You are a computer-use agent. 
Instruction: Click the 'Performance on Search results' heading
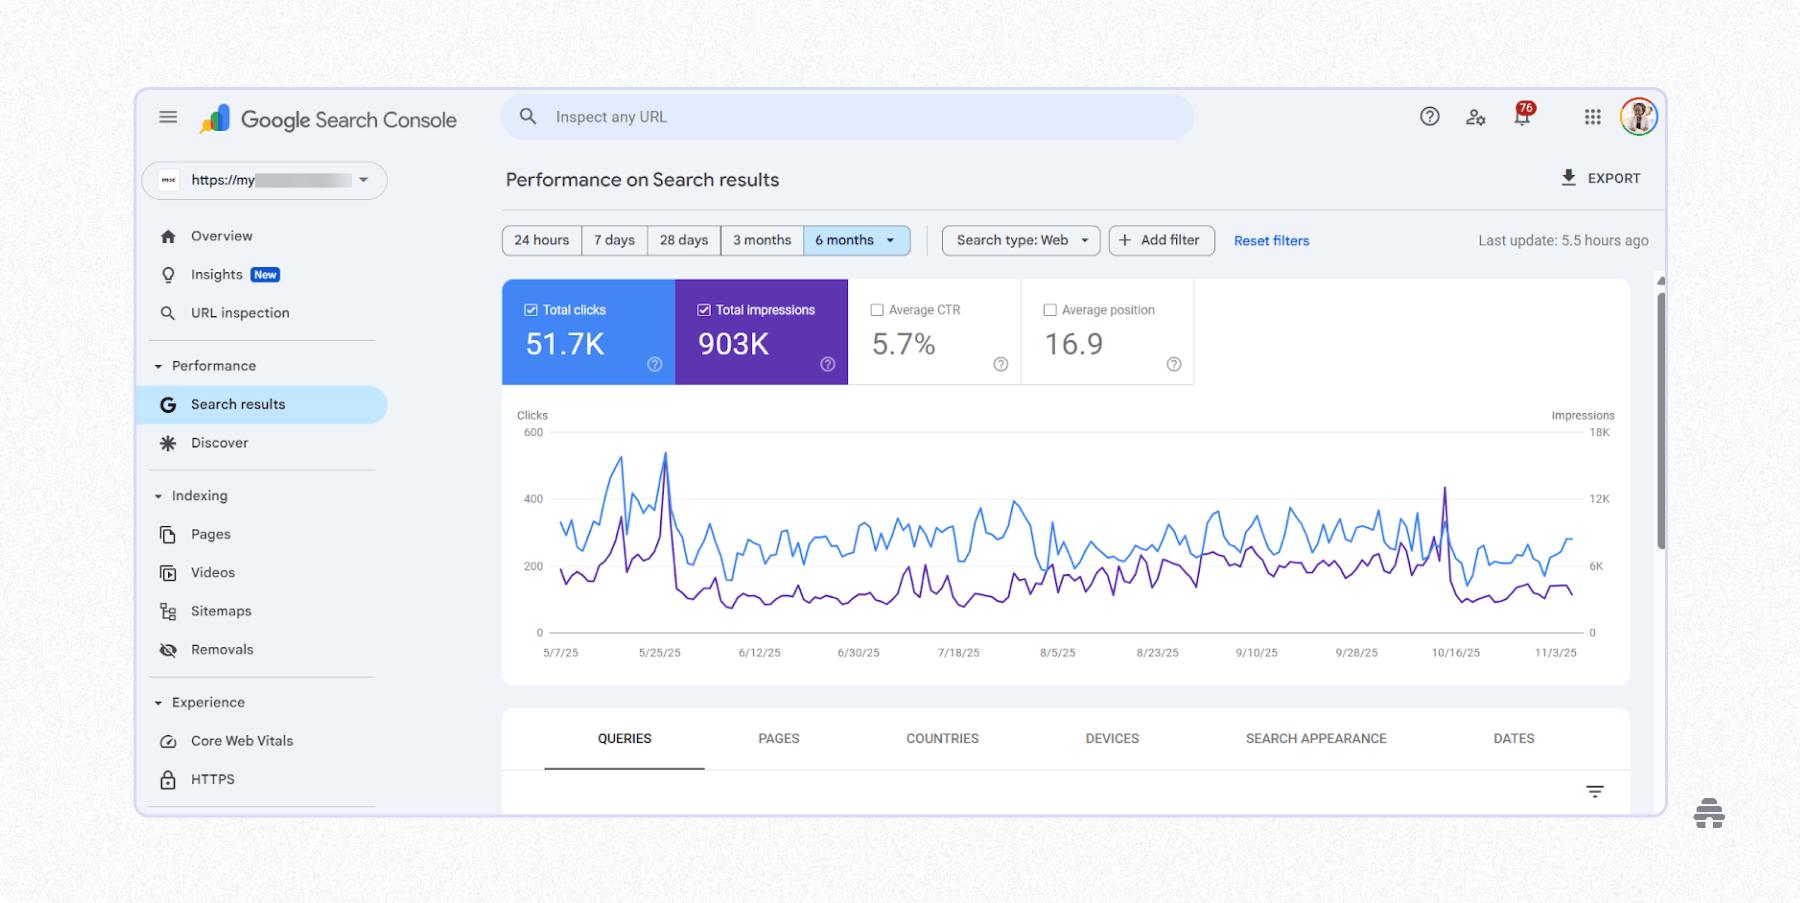(x=642, y=180)
